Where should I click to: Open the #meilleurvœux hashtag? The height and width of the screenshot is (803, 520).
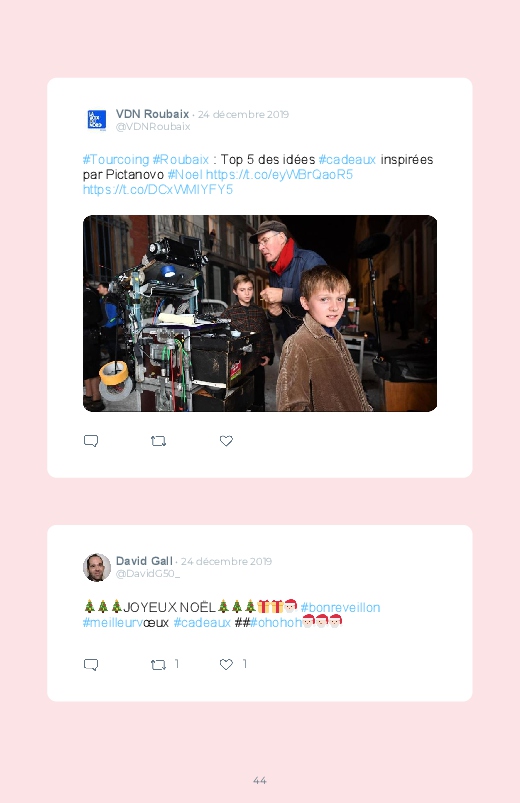[x=126, y=623]
